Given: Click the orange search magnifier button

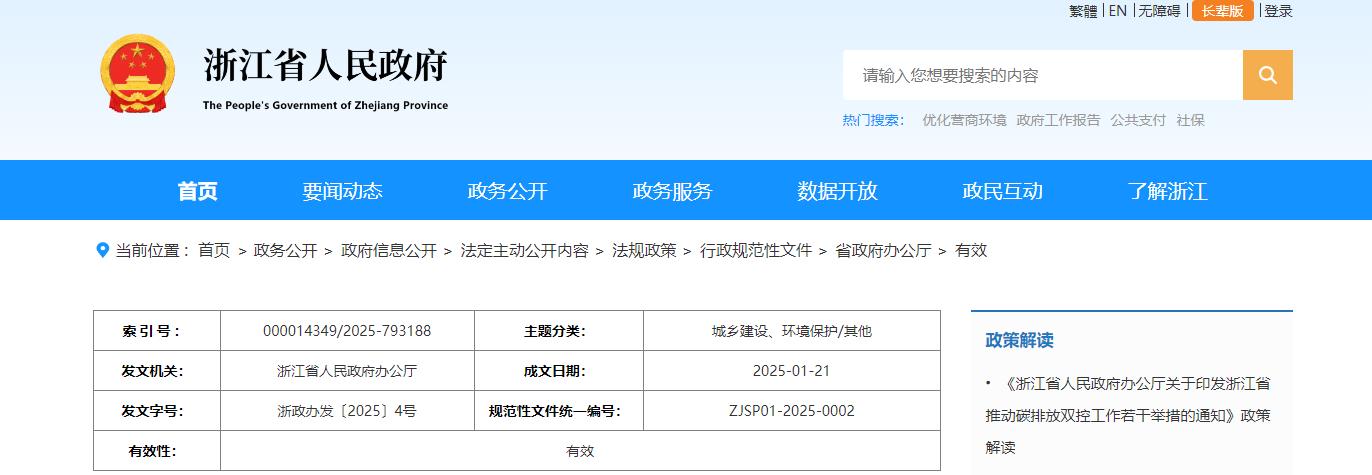Looking at the screenshot, I should 1267,75.
